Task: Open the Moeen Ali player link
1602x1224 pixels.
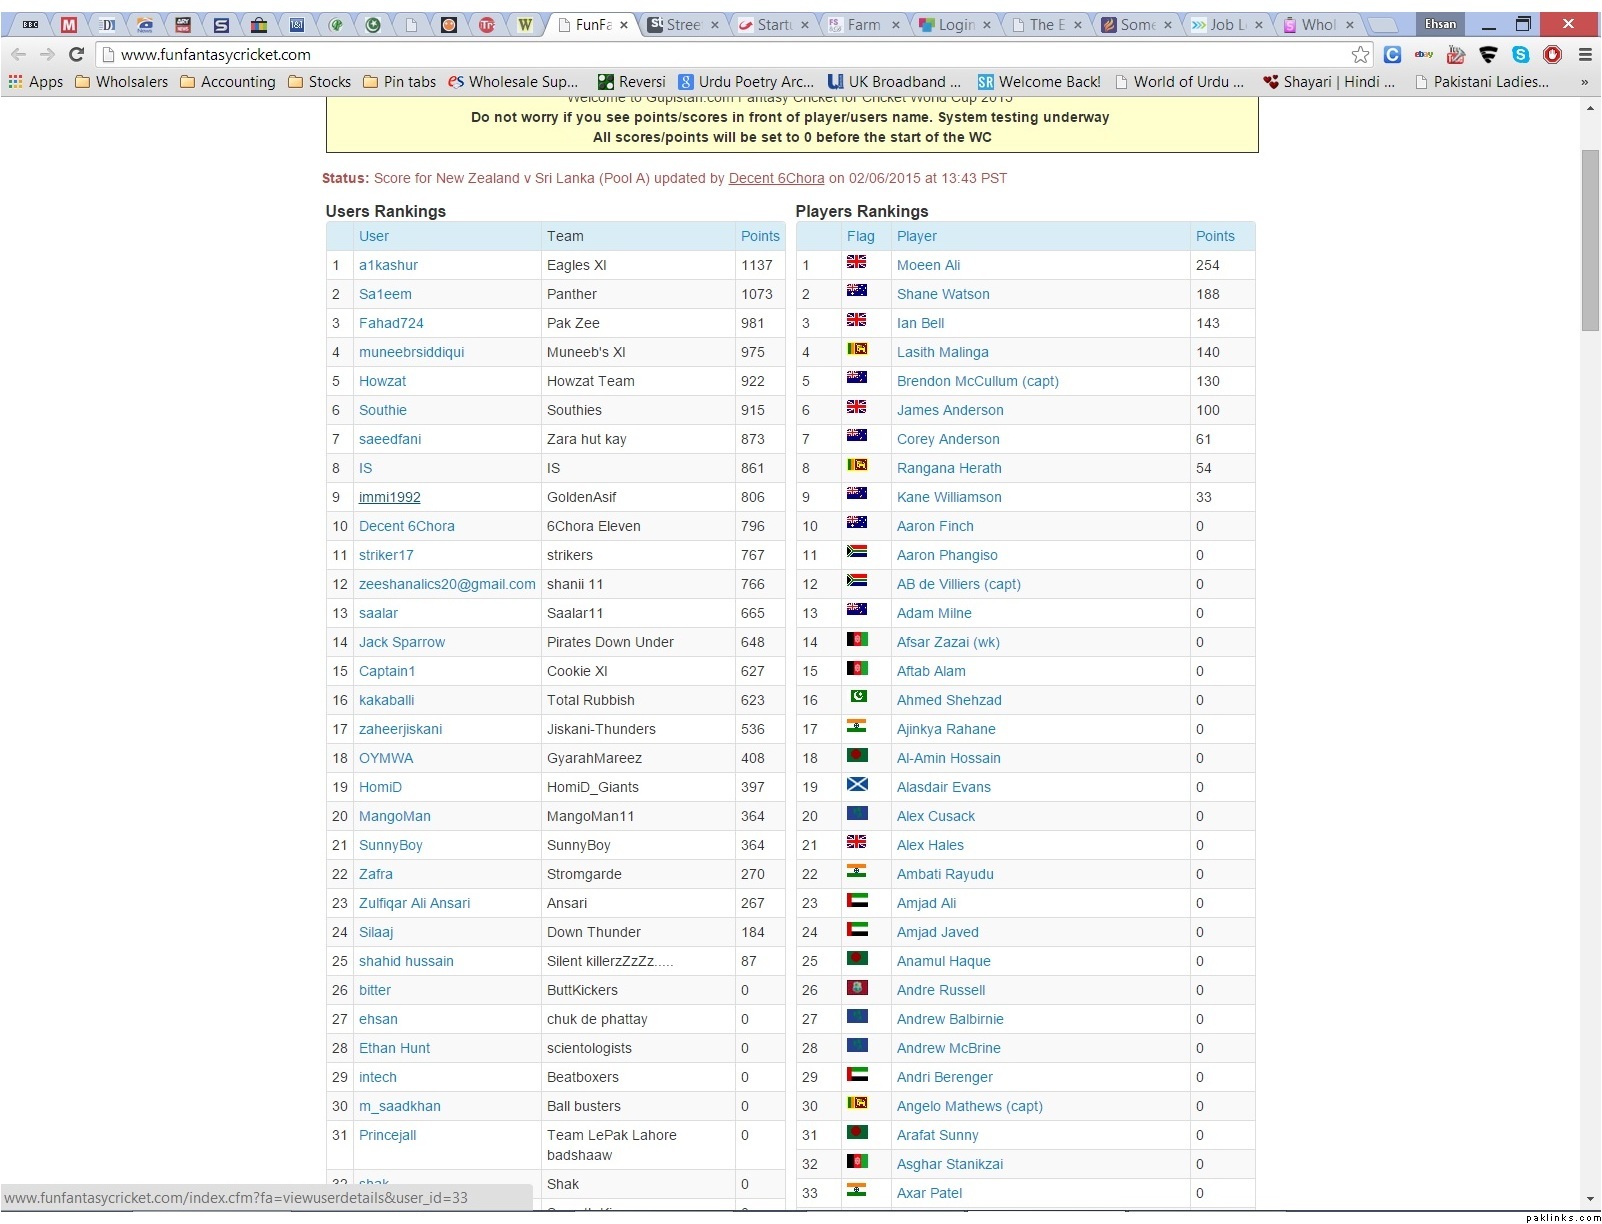Action: click(x=928, y=265)
